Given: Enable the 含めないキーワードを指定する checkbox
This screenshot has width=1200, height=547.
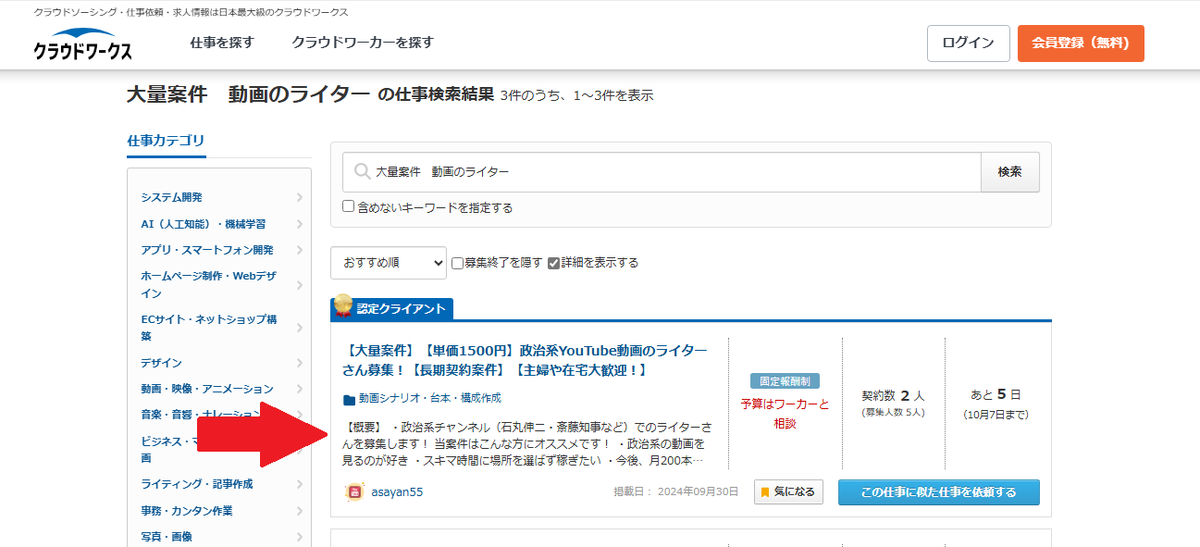Looking at the screenshot, I should coord(348,207).
